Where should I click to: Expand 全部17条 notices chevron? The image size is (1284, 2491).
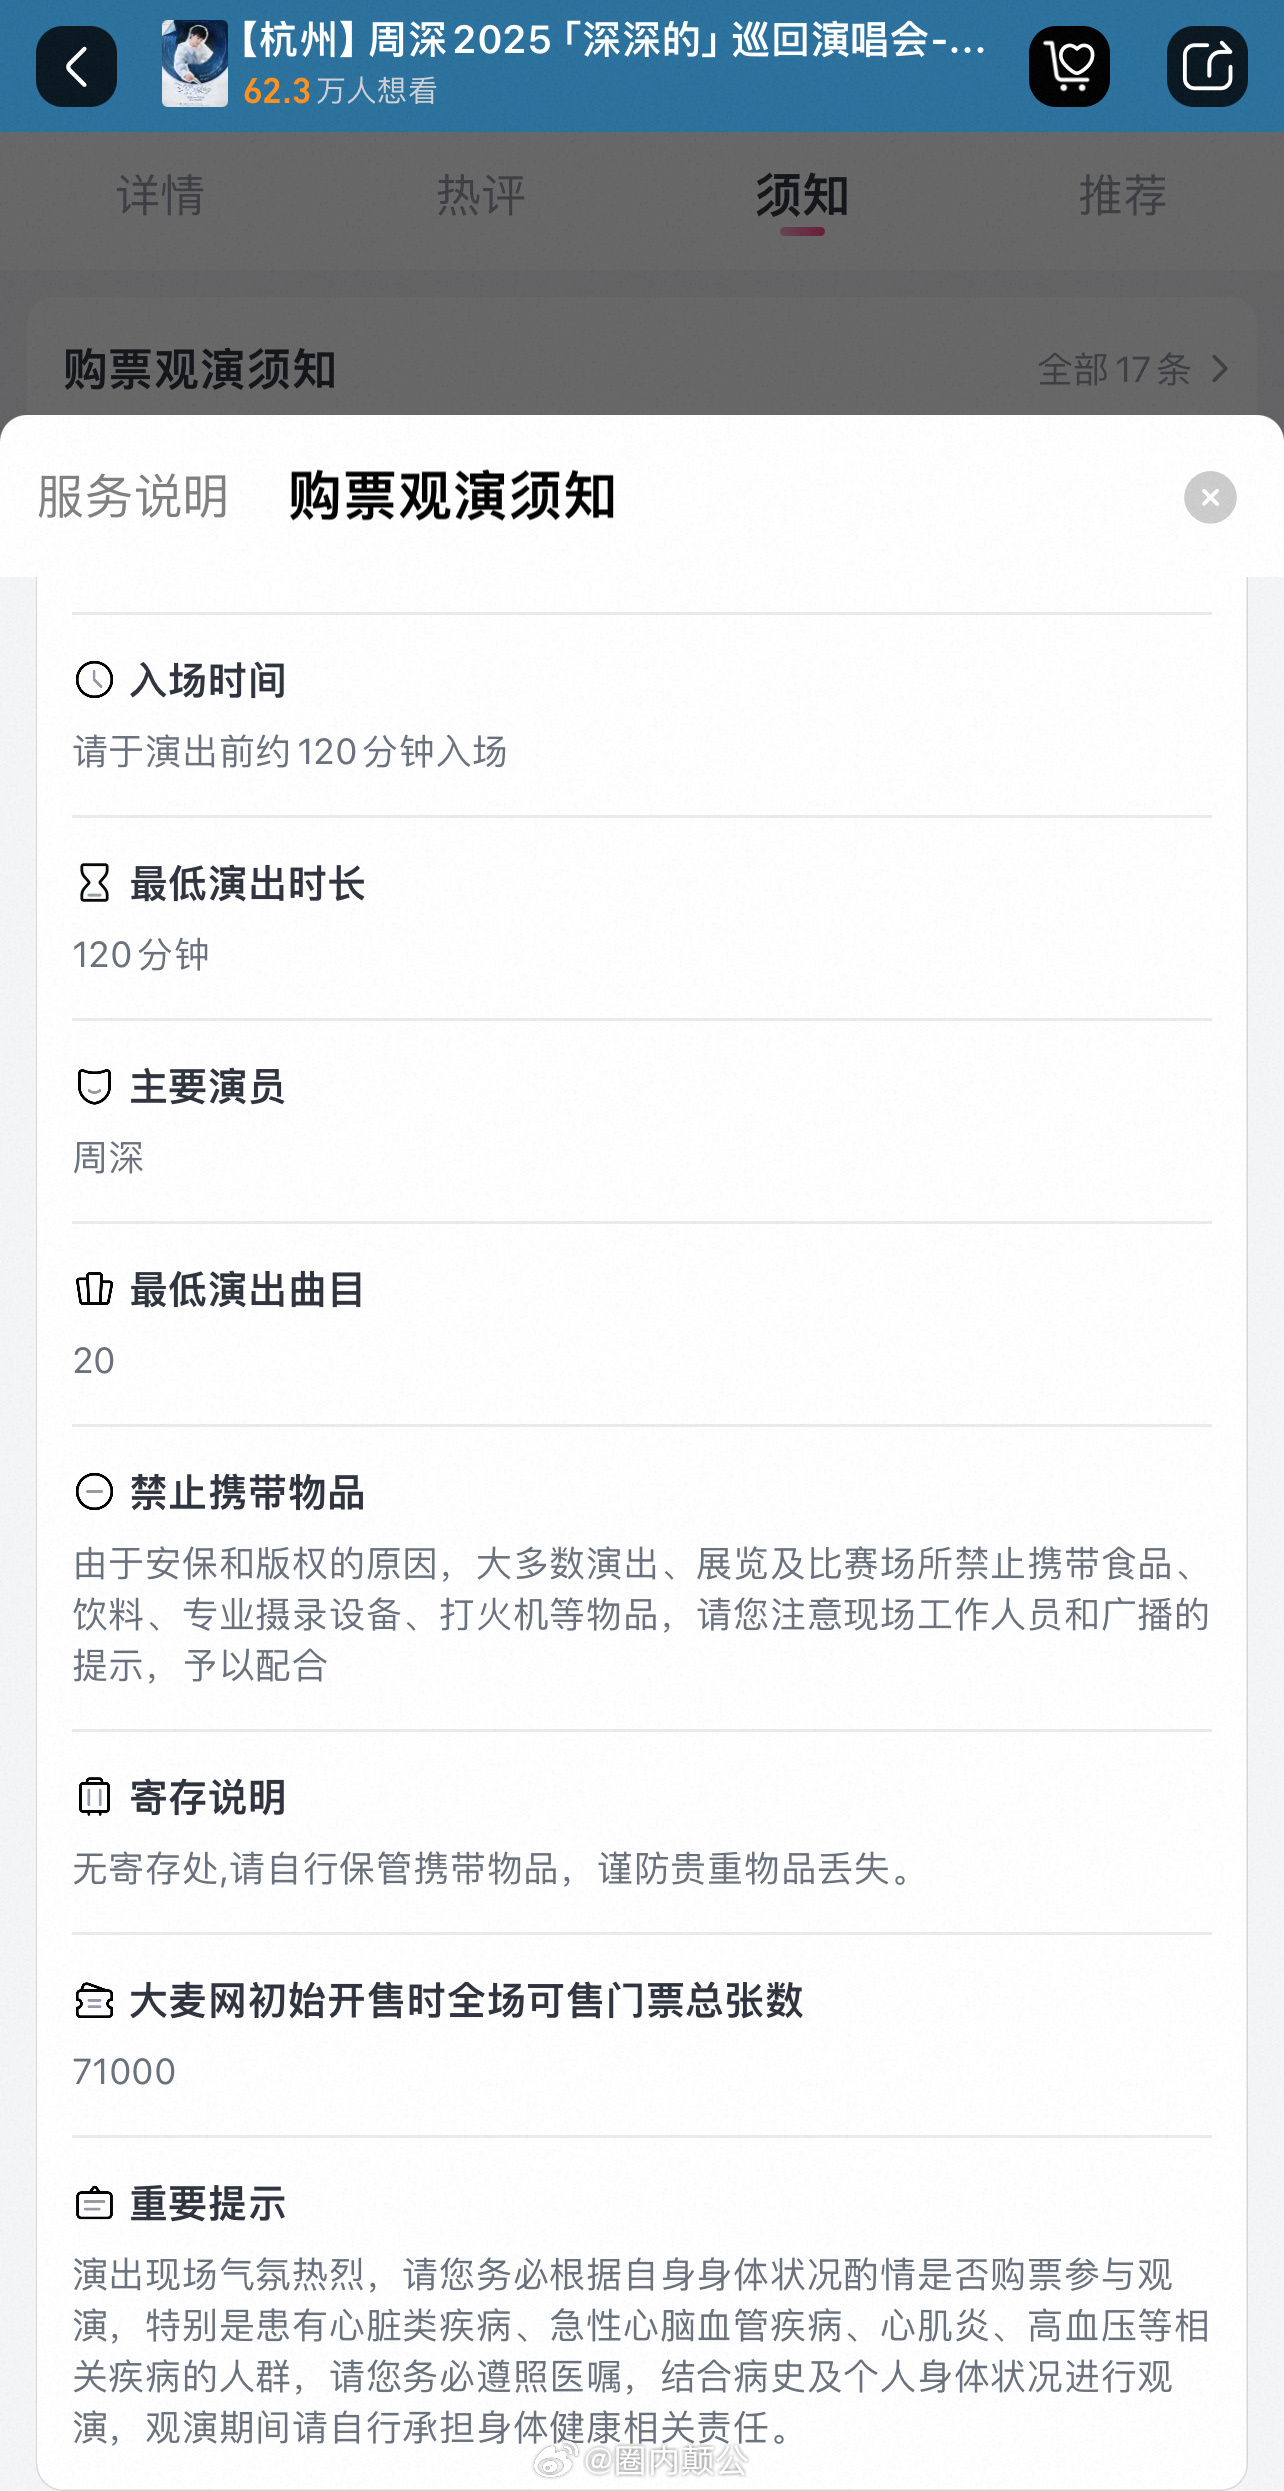pos(1133,369)
